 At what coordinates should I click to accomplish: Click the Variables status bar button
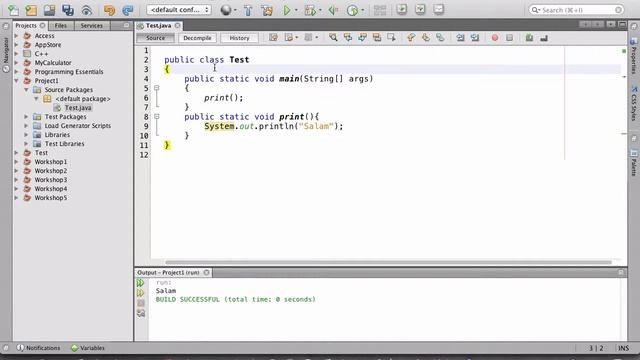pos(88,348)
